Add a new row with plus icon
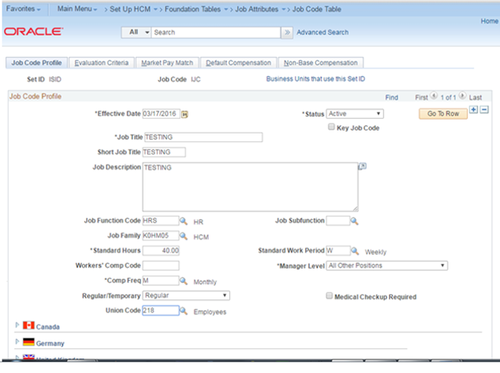 pos(473,109)
